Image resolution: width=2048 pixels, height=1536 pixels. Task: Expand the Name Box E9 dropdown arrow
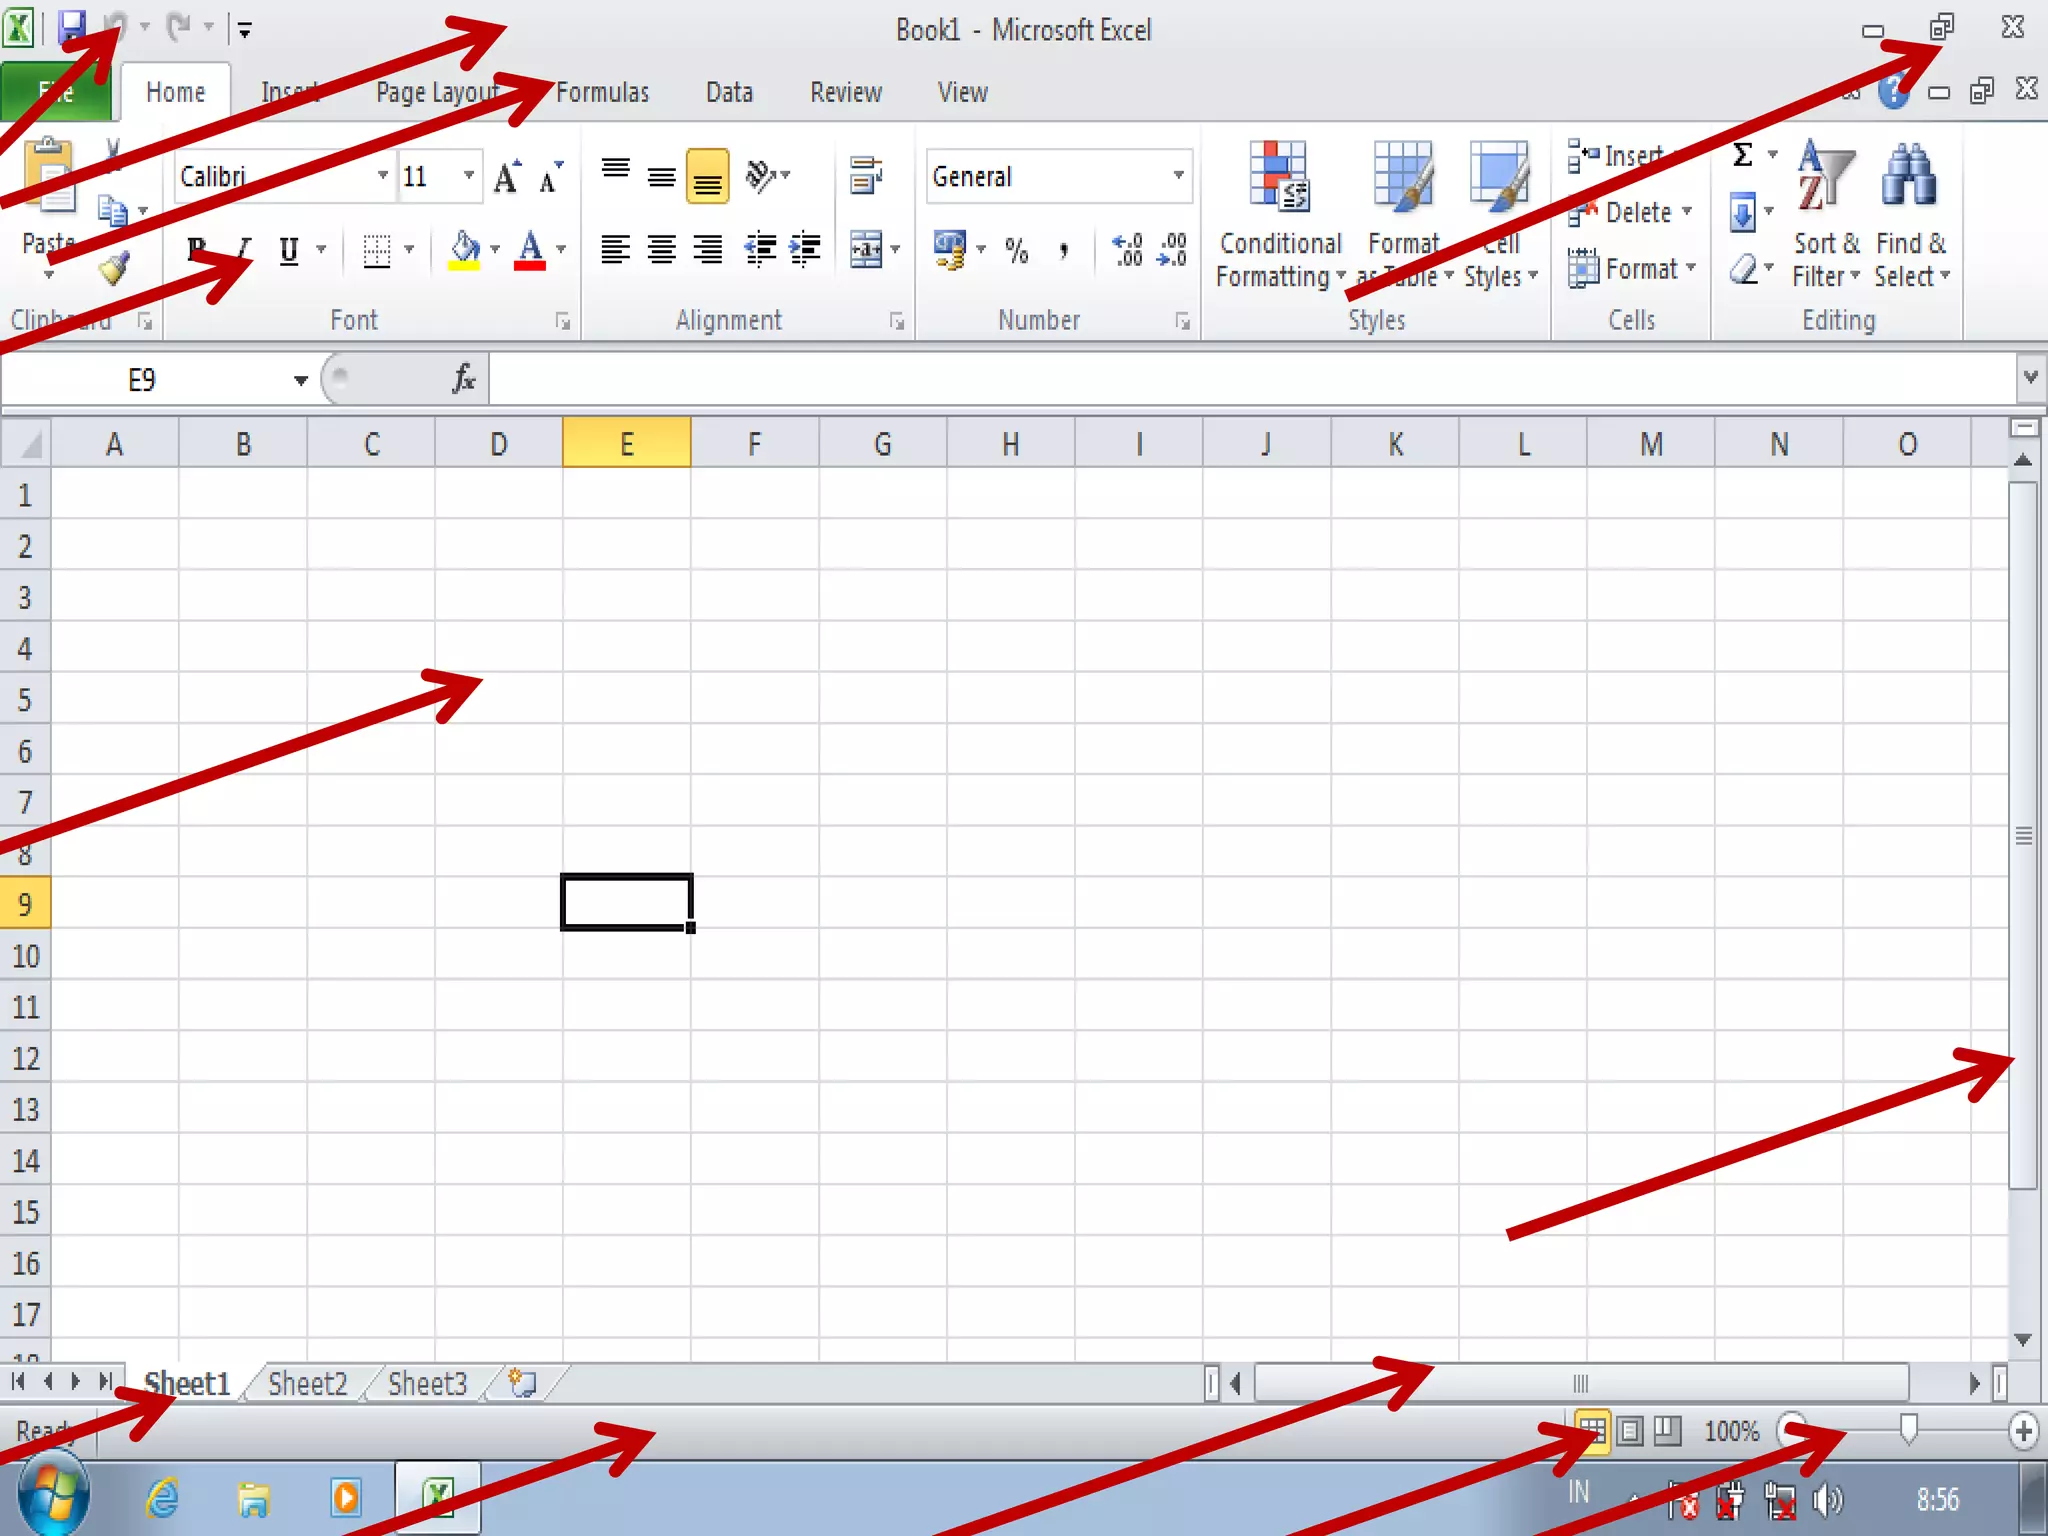click(x=300, y=380)
